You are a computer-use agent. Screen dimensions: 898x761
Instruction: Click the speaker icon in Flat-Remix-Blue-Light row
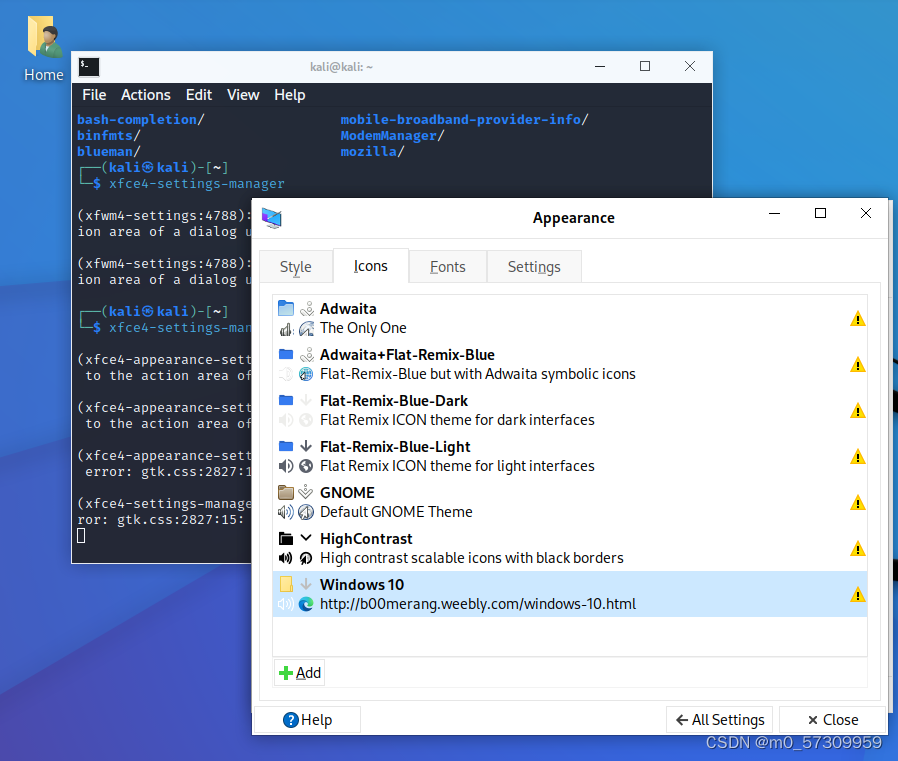click(286, 466)
